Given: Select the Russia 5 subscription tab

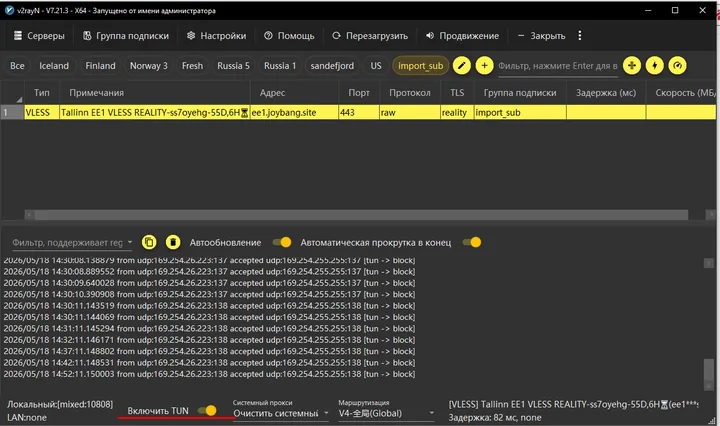Looking at the screenshot, I should pos(233,66).
